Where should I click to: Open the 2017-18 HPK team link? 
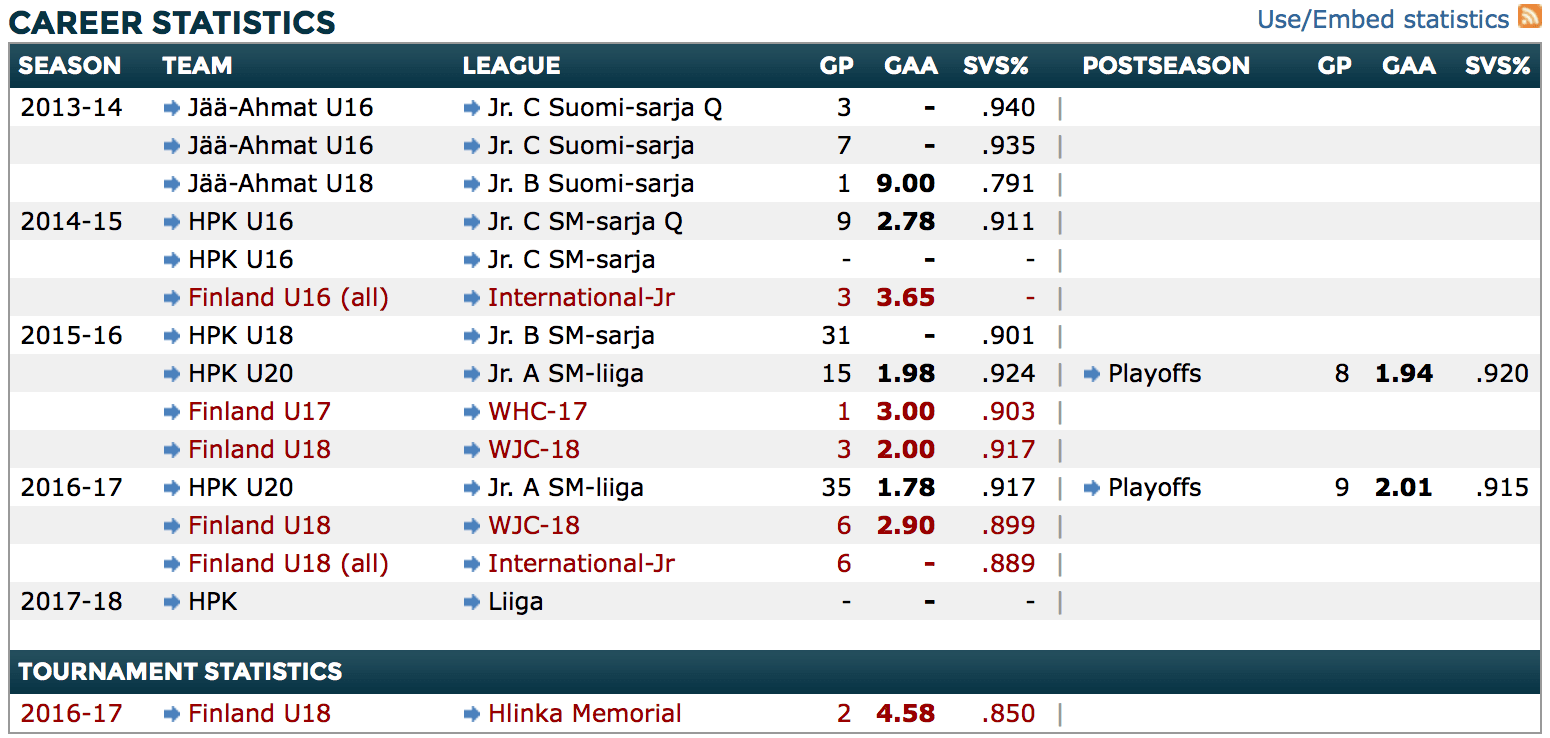(x=212, y=602)
